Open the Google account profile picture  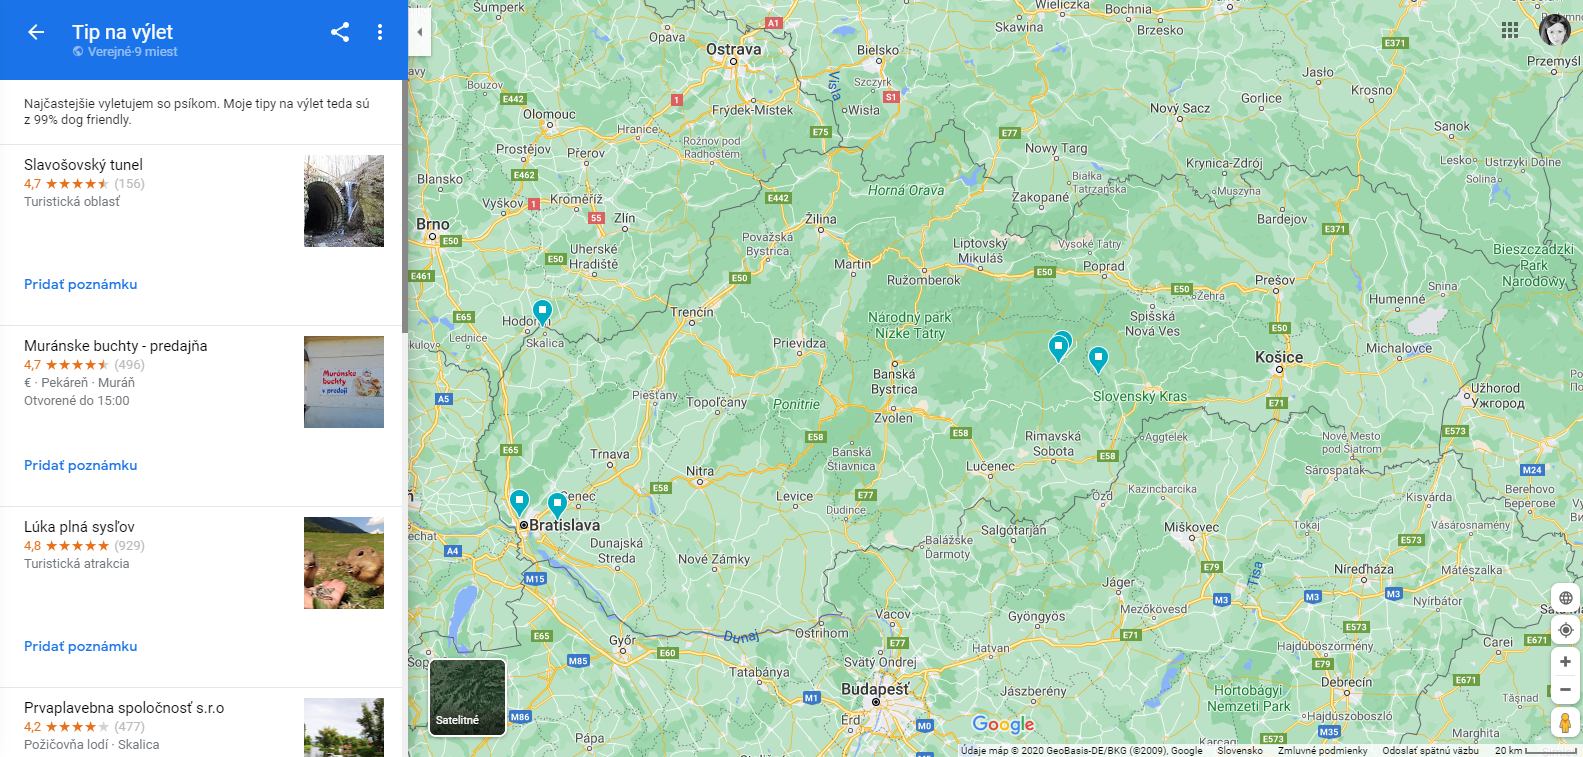tap(1554, 30)
